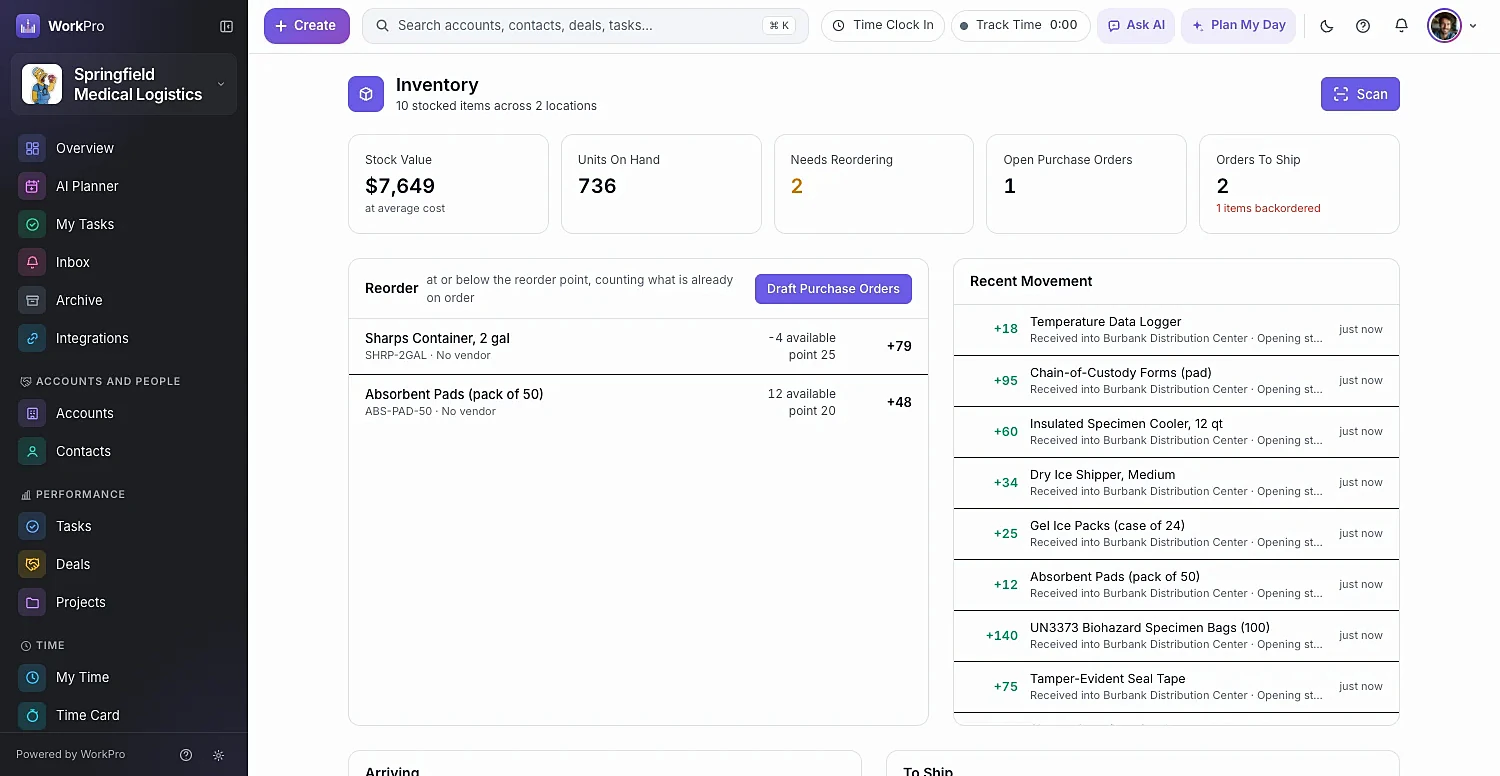Toggle dark mode moon icon

click(x=1327, y=26)
